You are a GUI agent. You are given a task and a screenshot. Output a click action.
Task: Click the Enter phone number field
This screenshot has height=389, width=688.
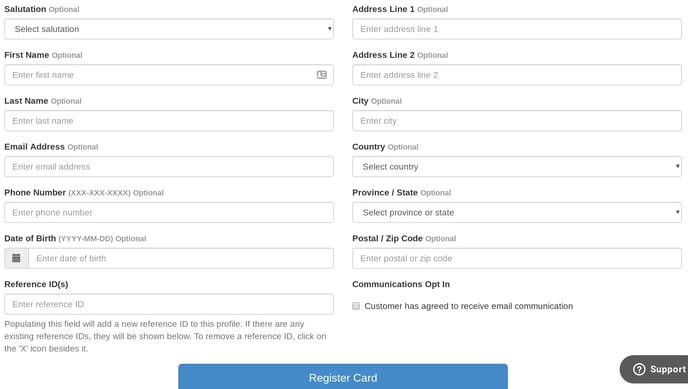click(169, 213)
